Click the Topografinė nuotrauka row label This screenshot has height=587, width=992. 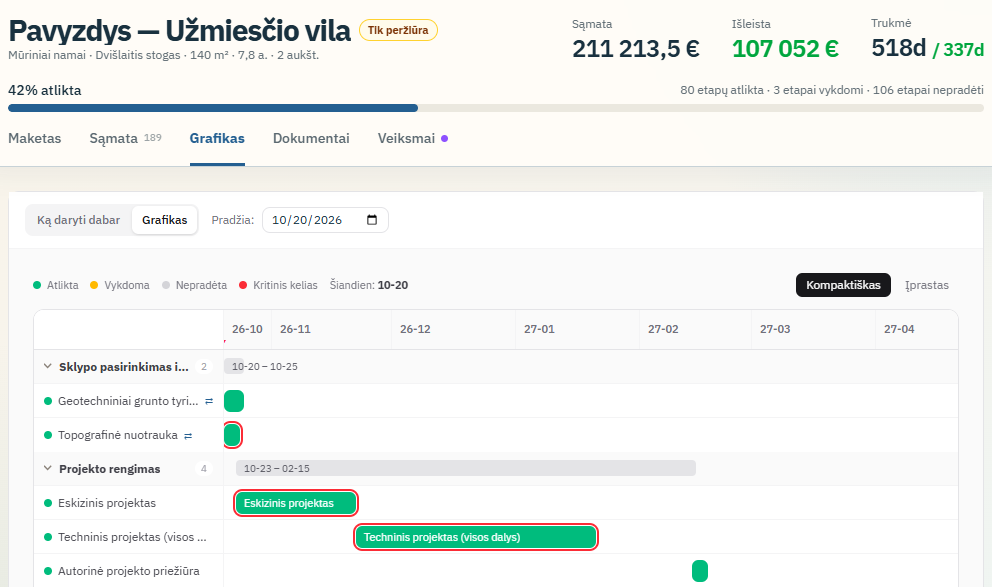tap(118, 435)
